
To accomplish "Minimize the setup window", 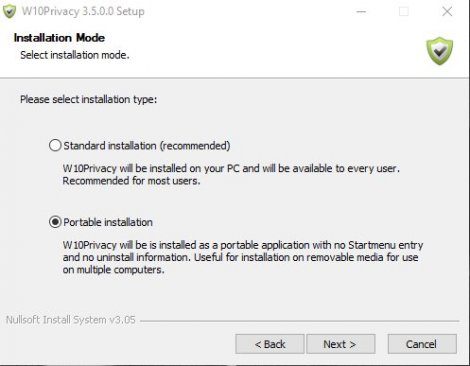I will coord(361,12).
